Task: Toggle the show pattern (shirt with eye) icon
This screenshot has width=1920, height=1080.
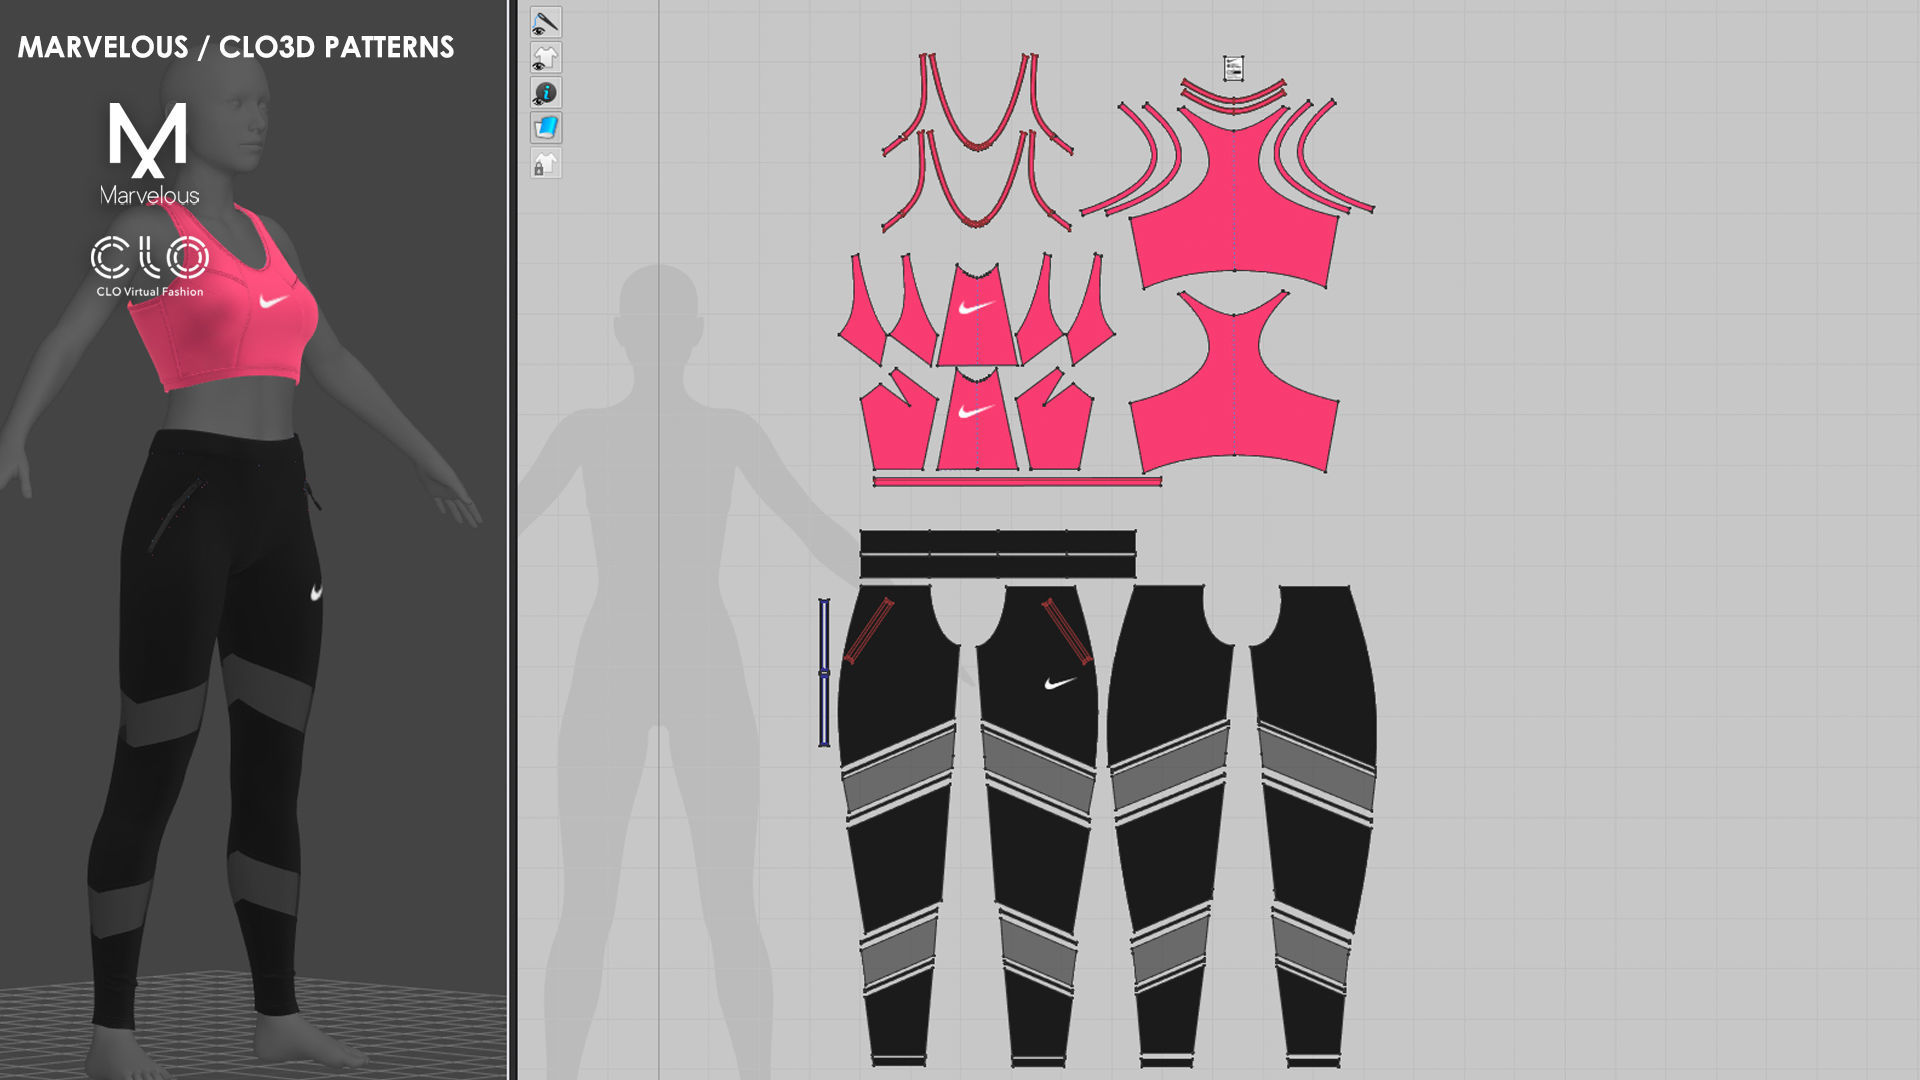Action: [x=545, y=58]
